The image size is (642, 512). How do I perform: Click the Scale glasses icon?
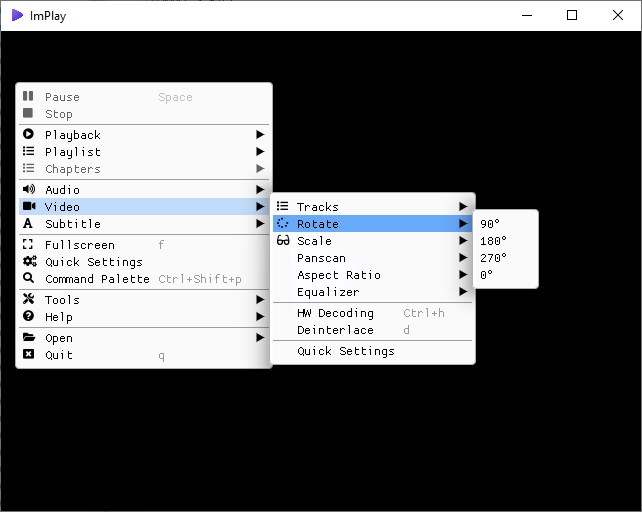[x=283, y=240]
